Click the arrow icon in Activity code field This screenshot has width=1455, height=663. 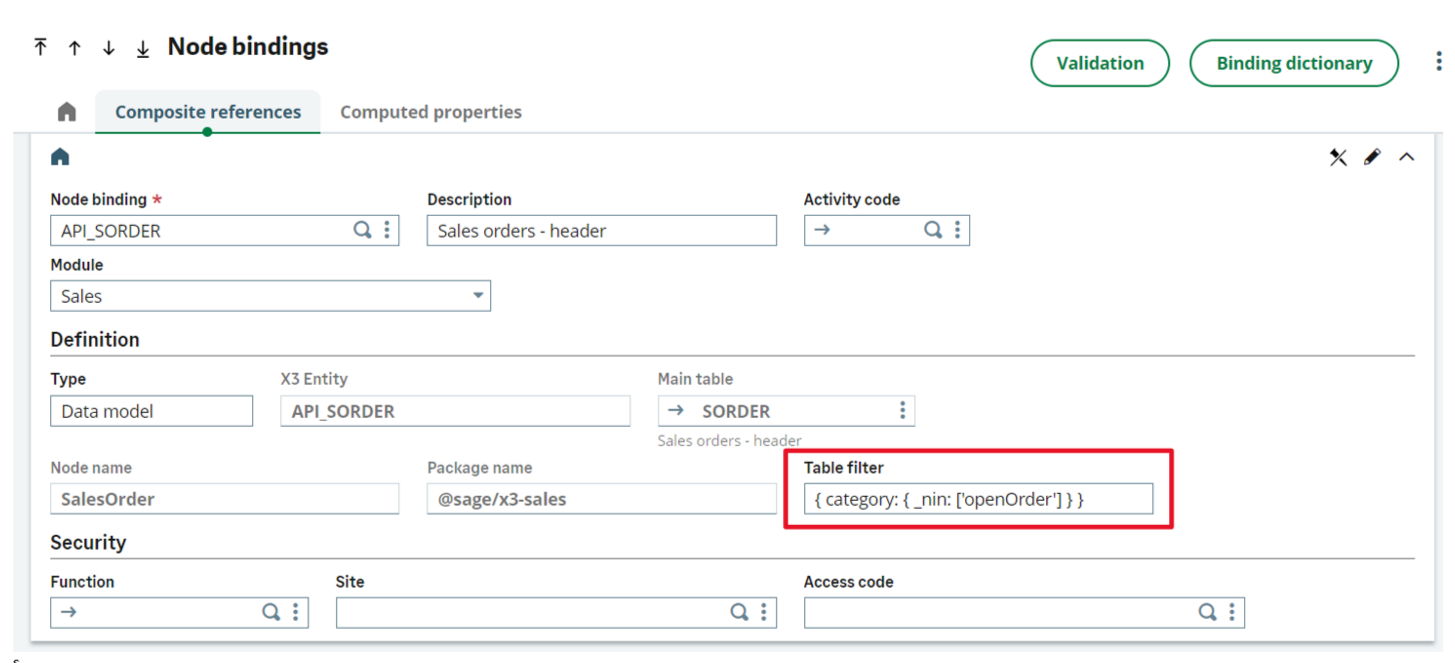(822, 230)
